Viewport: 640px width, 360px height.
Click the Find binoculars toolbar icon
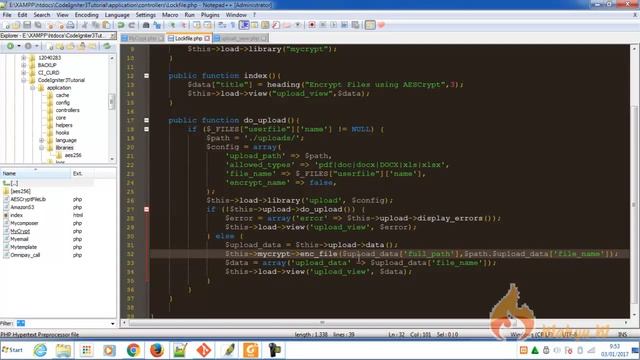click(x=146, y=25)
